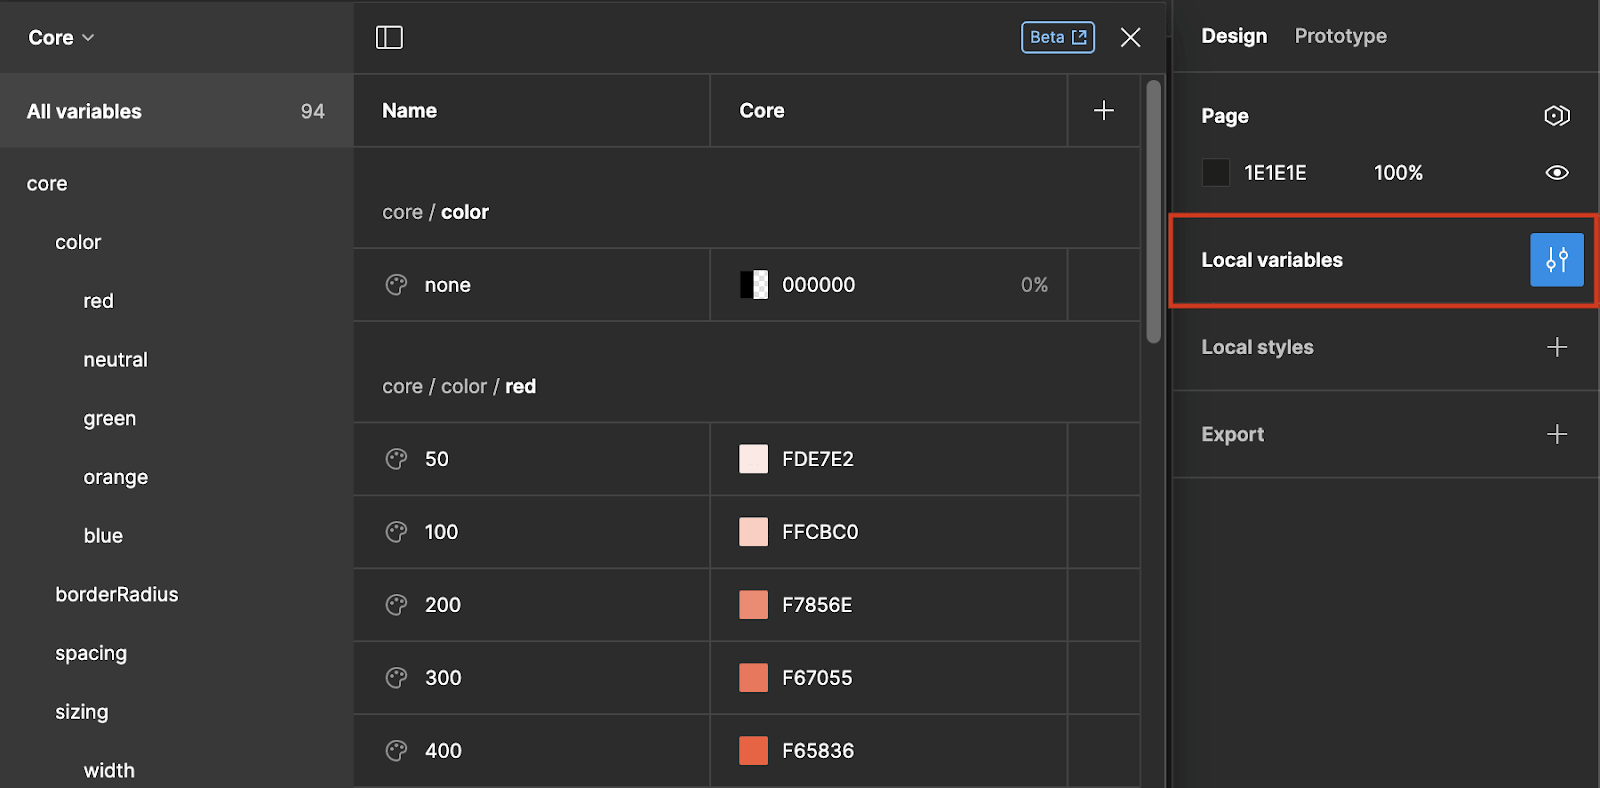
Task: Click the F65836 color swatch
Action: pyautogui.click(x=754, y=751)
